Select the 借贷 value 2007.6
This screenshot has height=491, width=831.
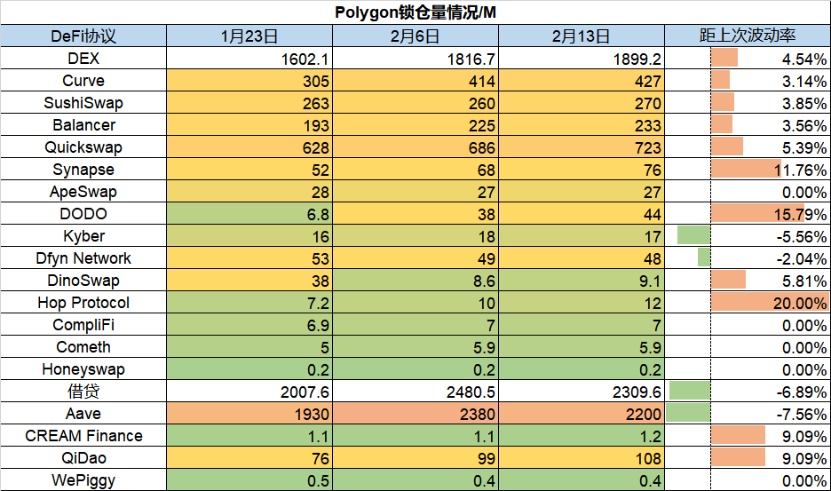tap(249, 391)
